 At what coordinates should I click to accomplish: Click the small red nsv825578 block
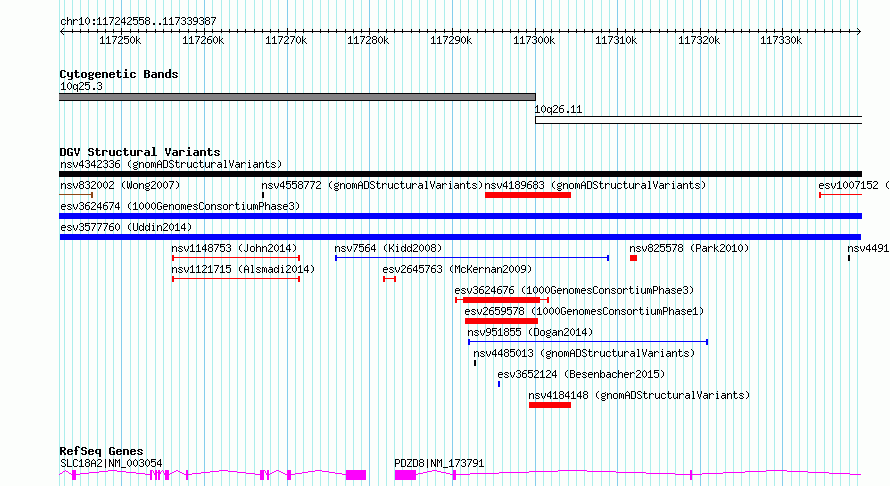pos(633,258)
